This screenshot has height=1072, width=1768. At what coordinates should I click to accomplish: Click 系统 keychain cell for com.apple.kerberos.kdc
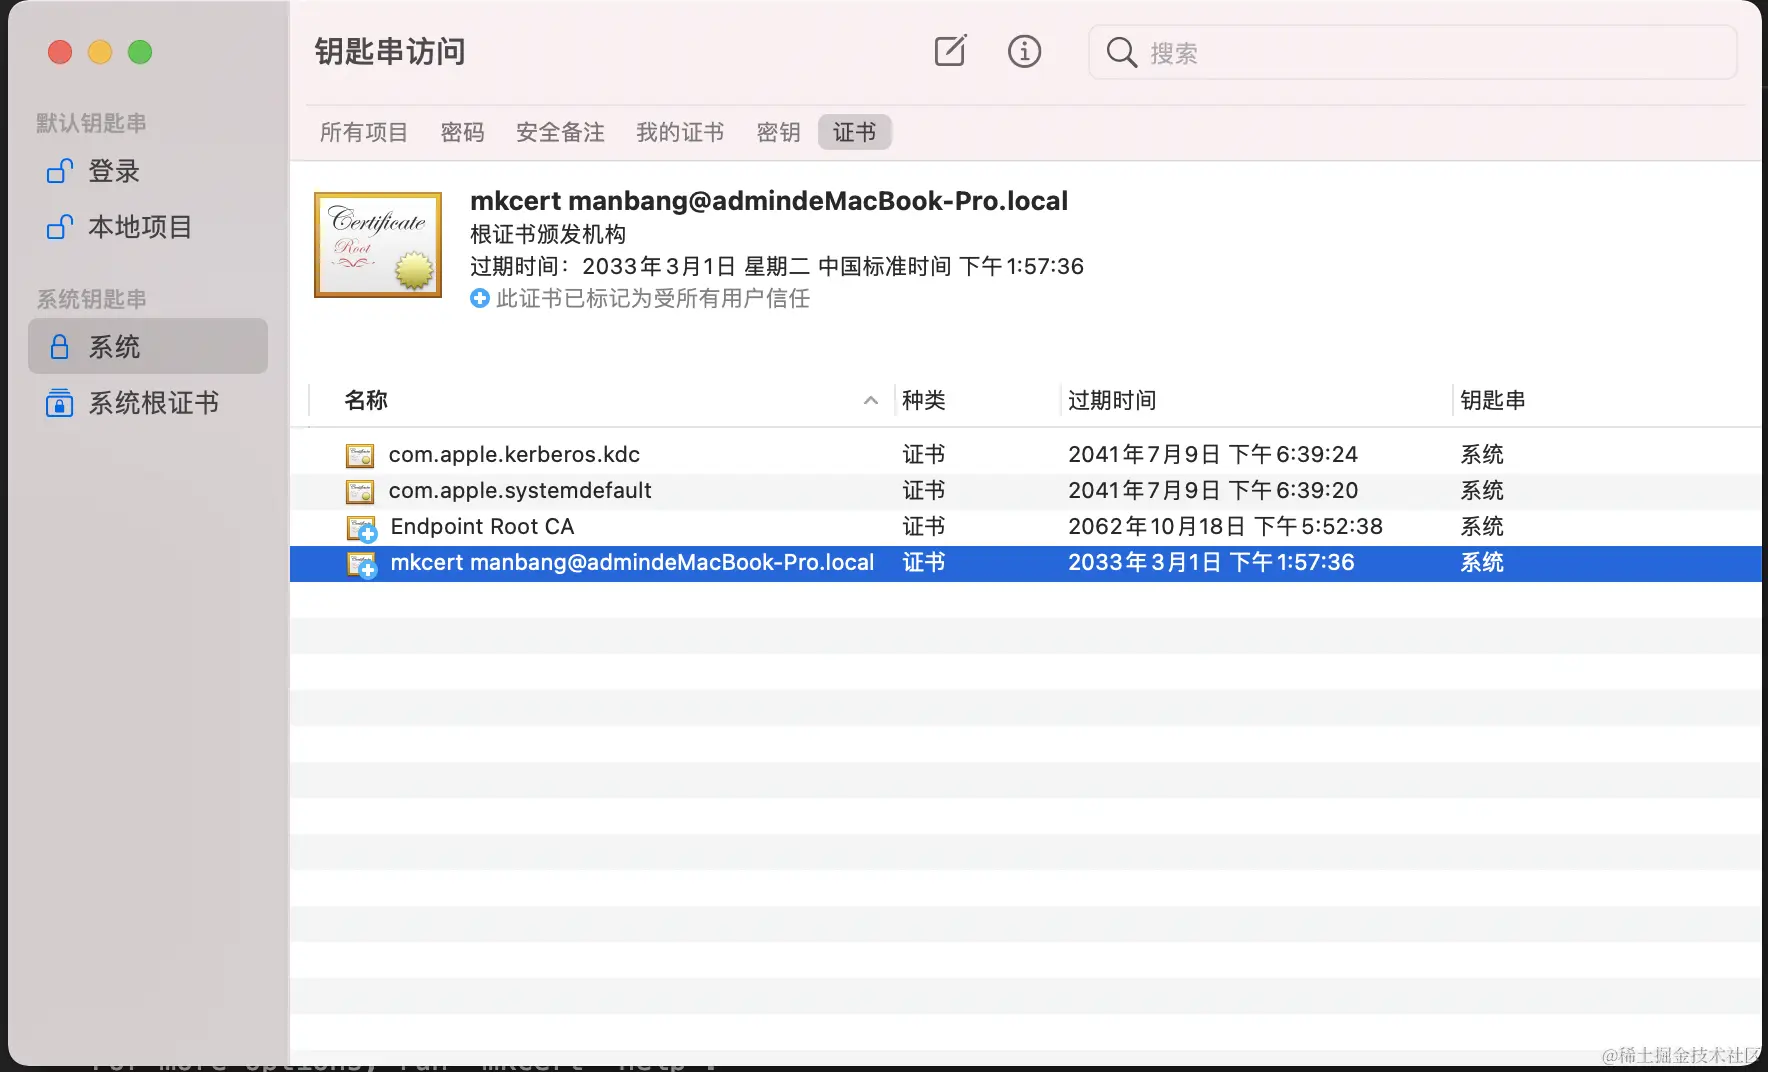1482,454
